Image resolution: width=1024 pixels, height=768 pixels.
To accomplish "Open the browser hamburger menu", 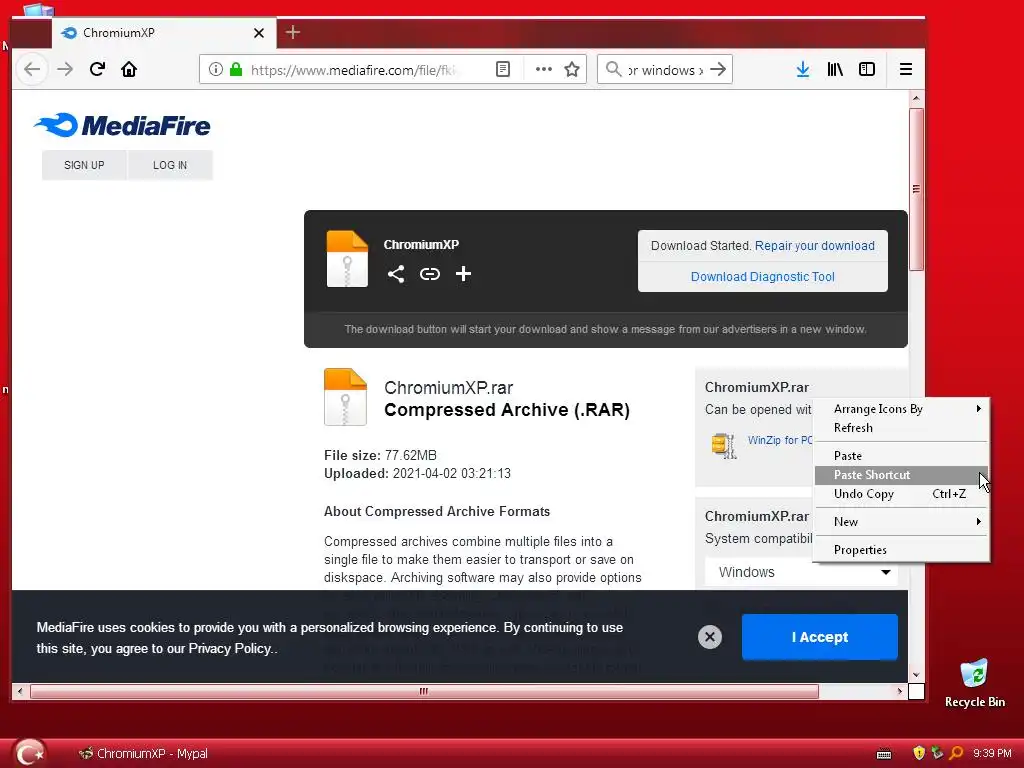I will click(x=905, y=69).
